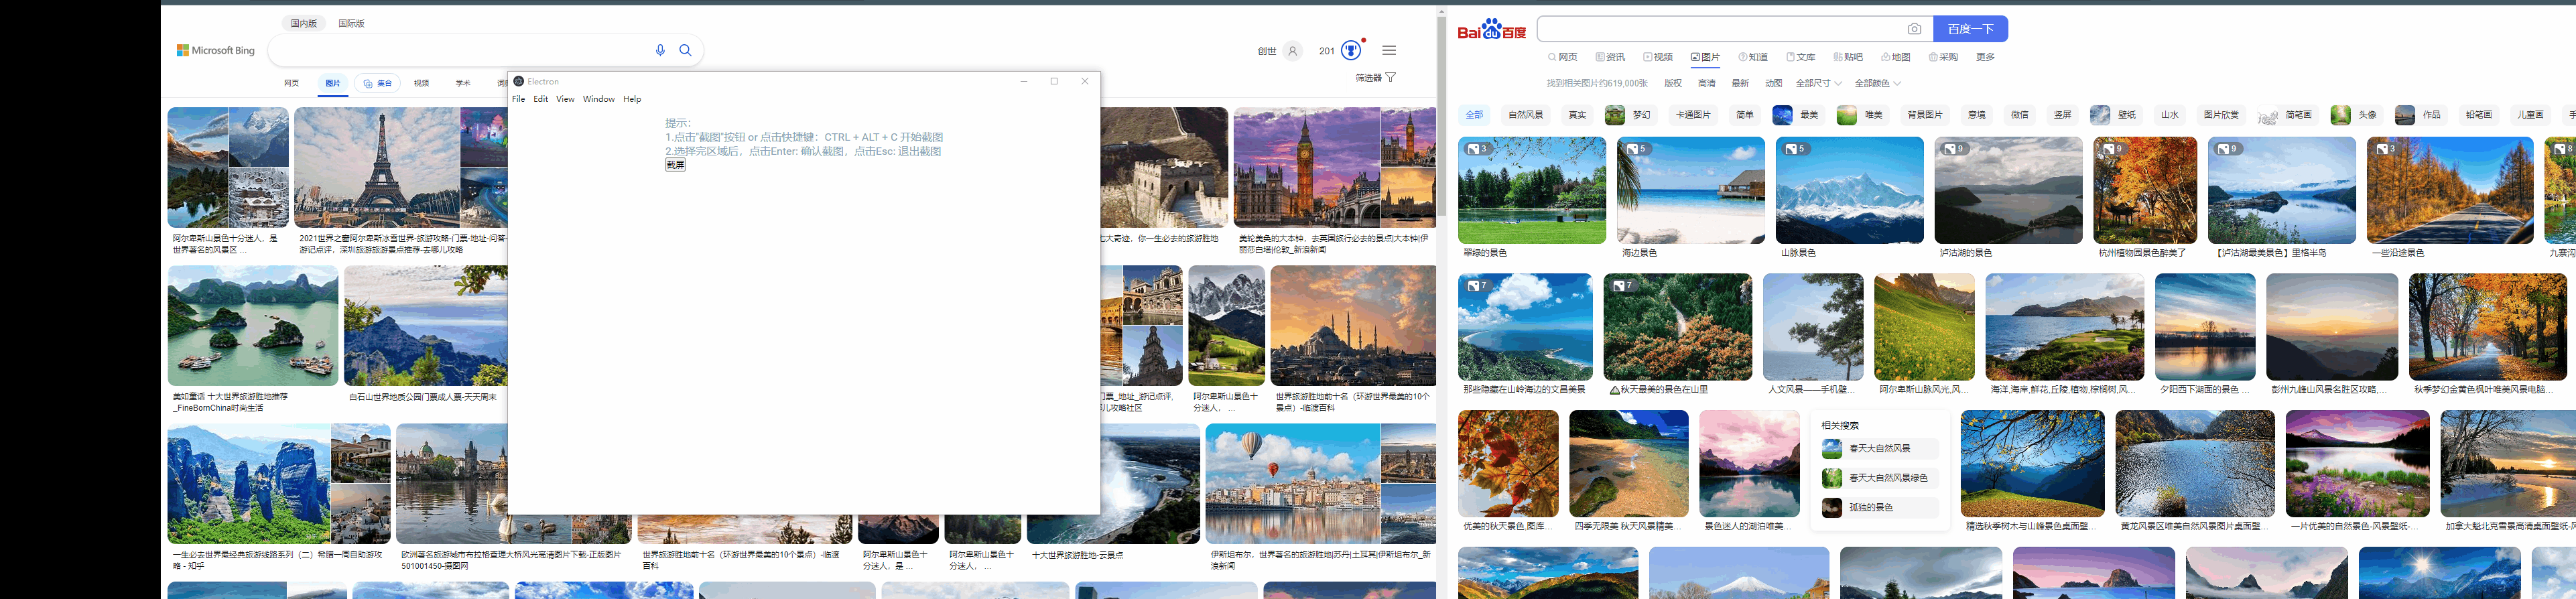
Task: Click the Electron app icon in title bar
Action: [x=518, y=81]
